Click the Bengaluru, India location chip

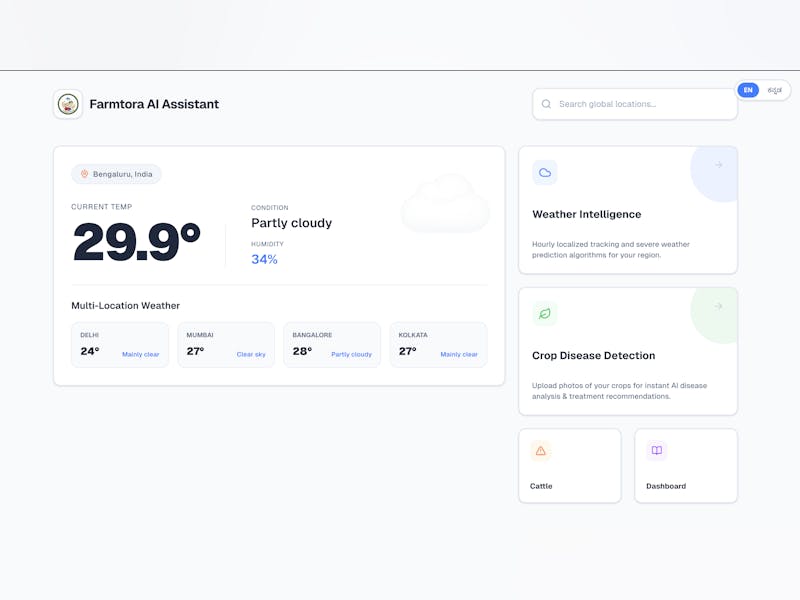[x=116, y=174]
